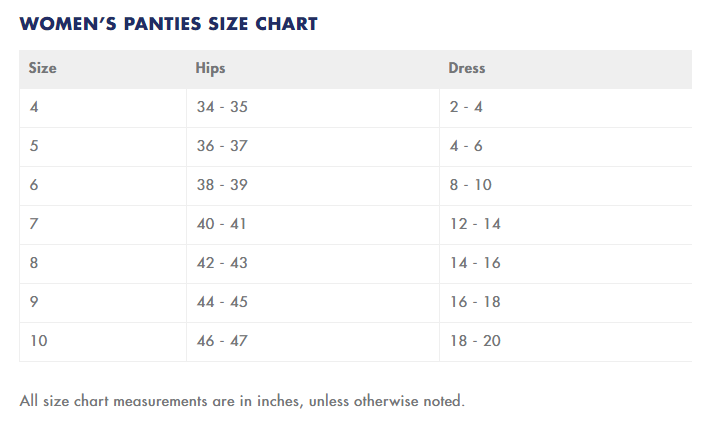Click dress size cell 8 - 10

(x=470, y=185)
